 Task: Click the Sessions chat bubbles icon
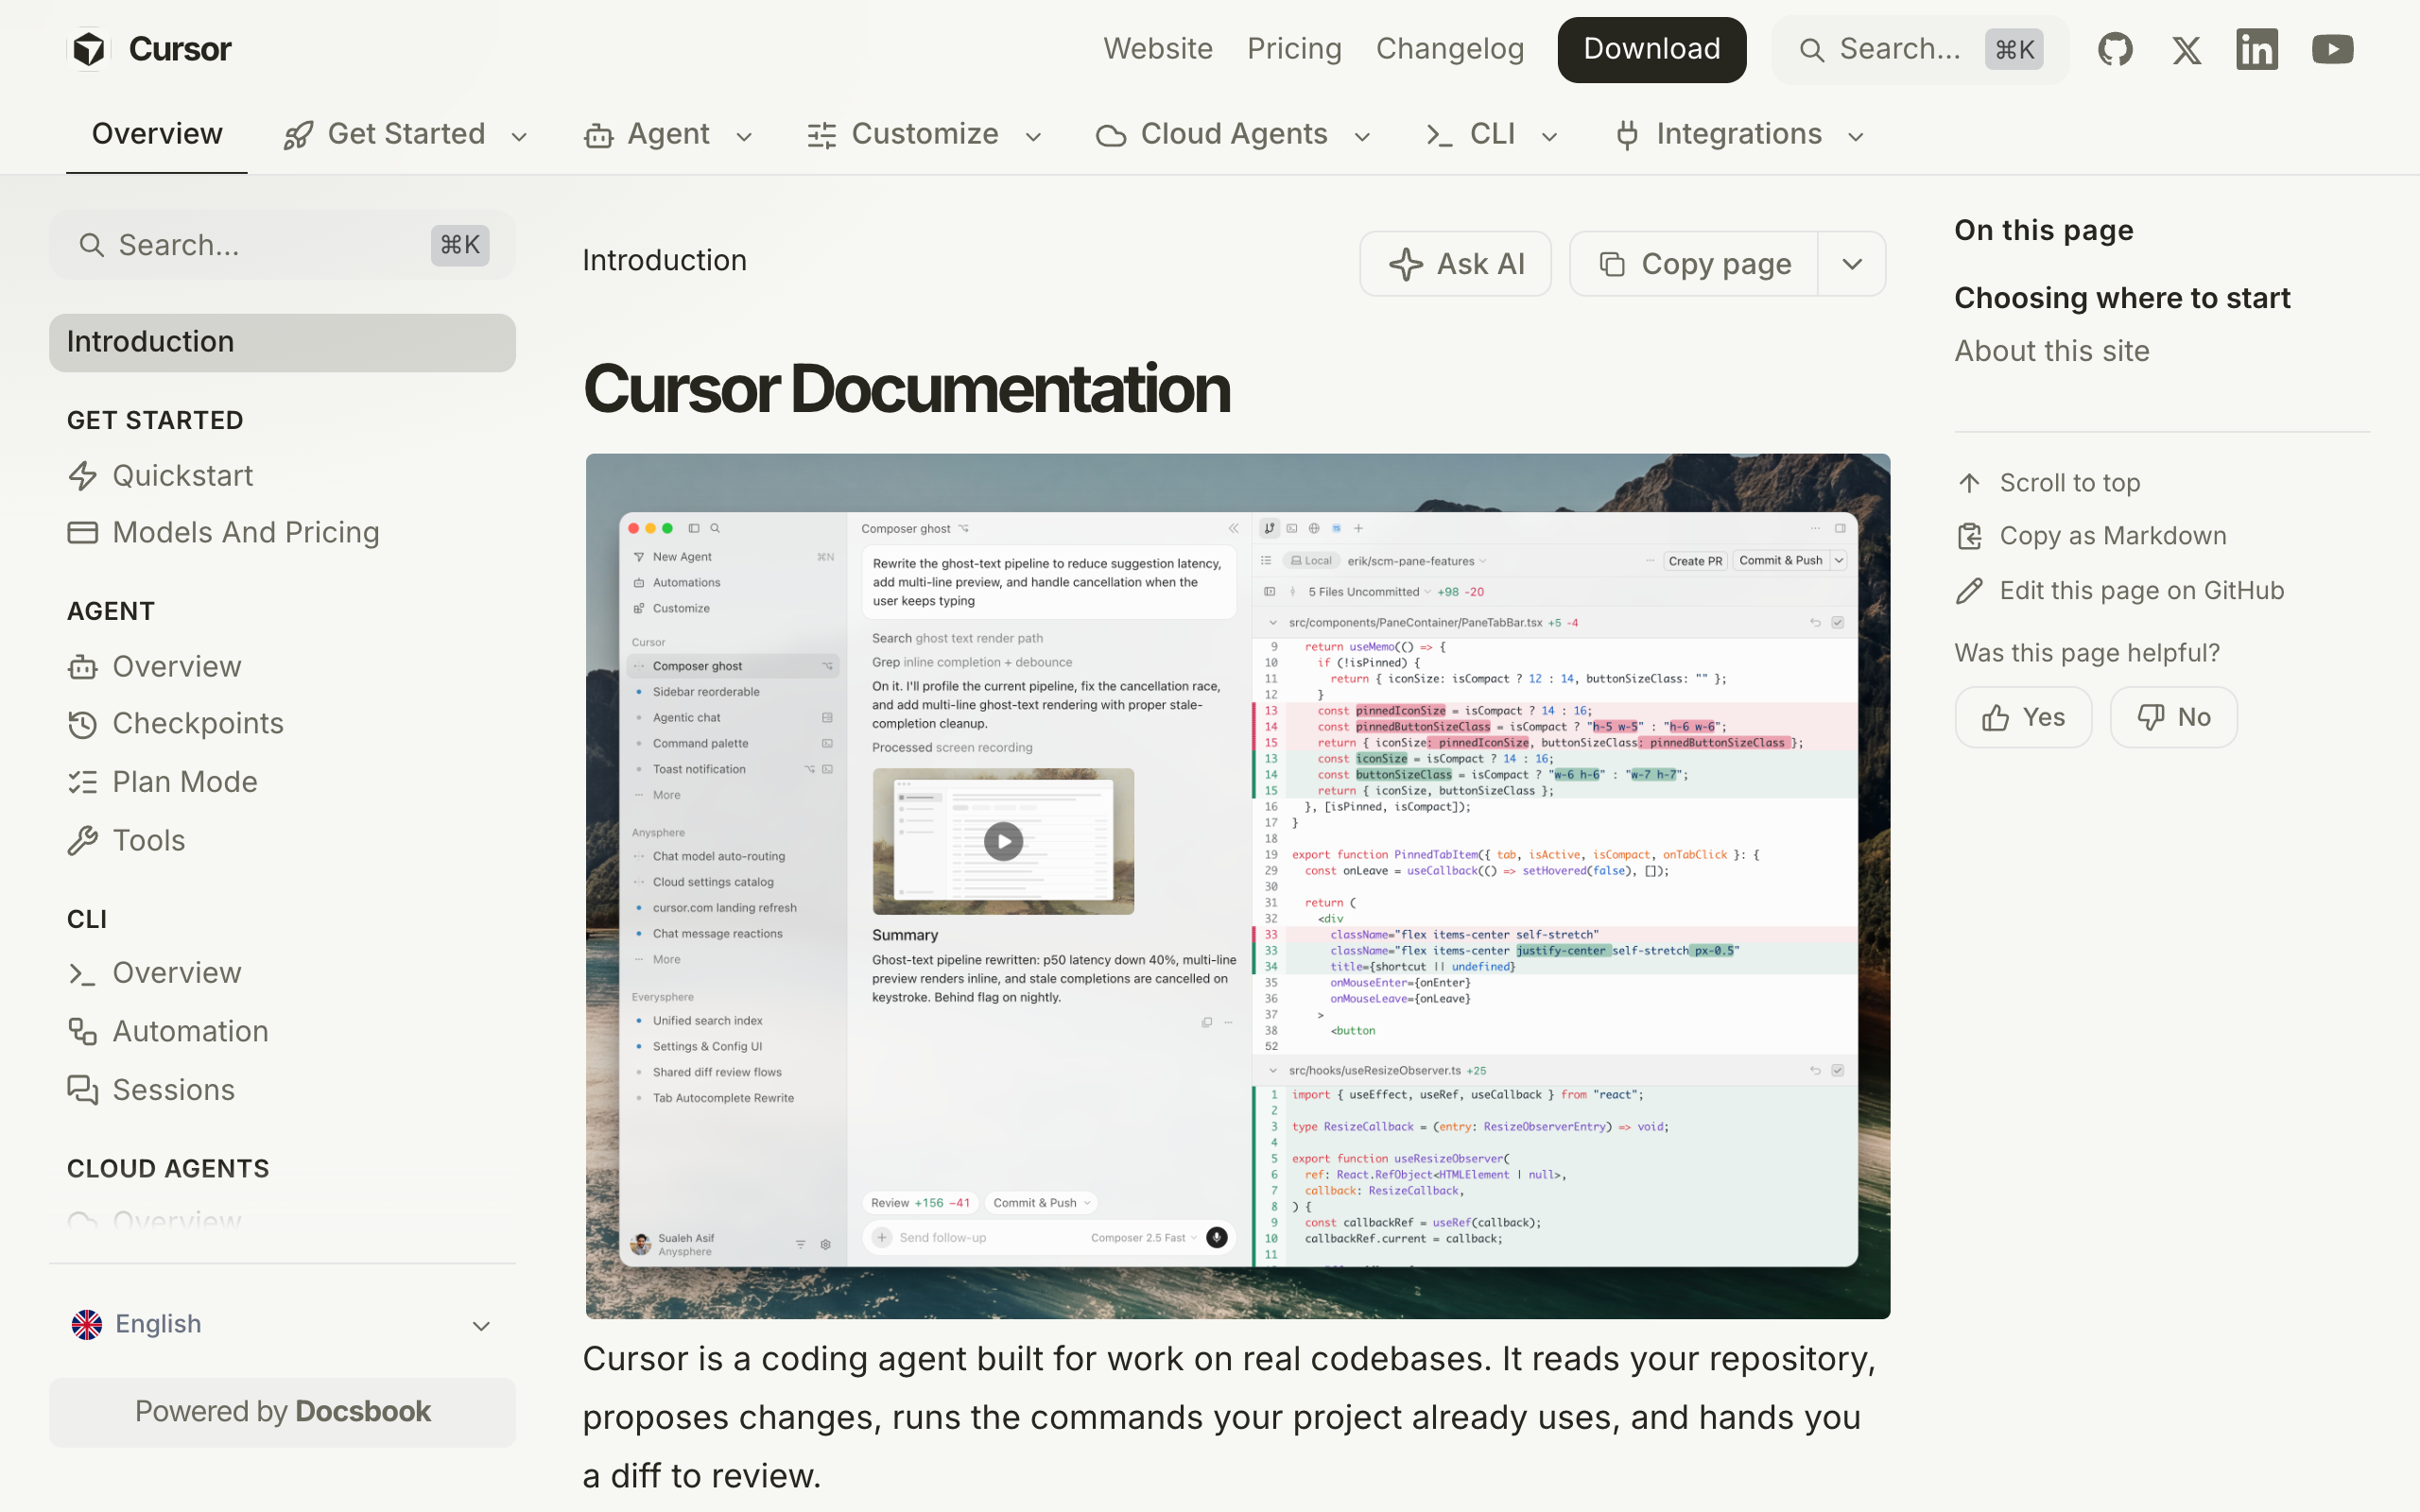click(83, 1090)
